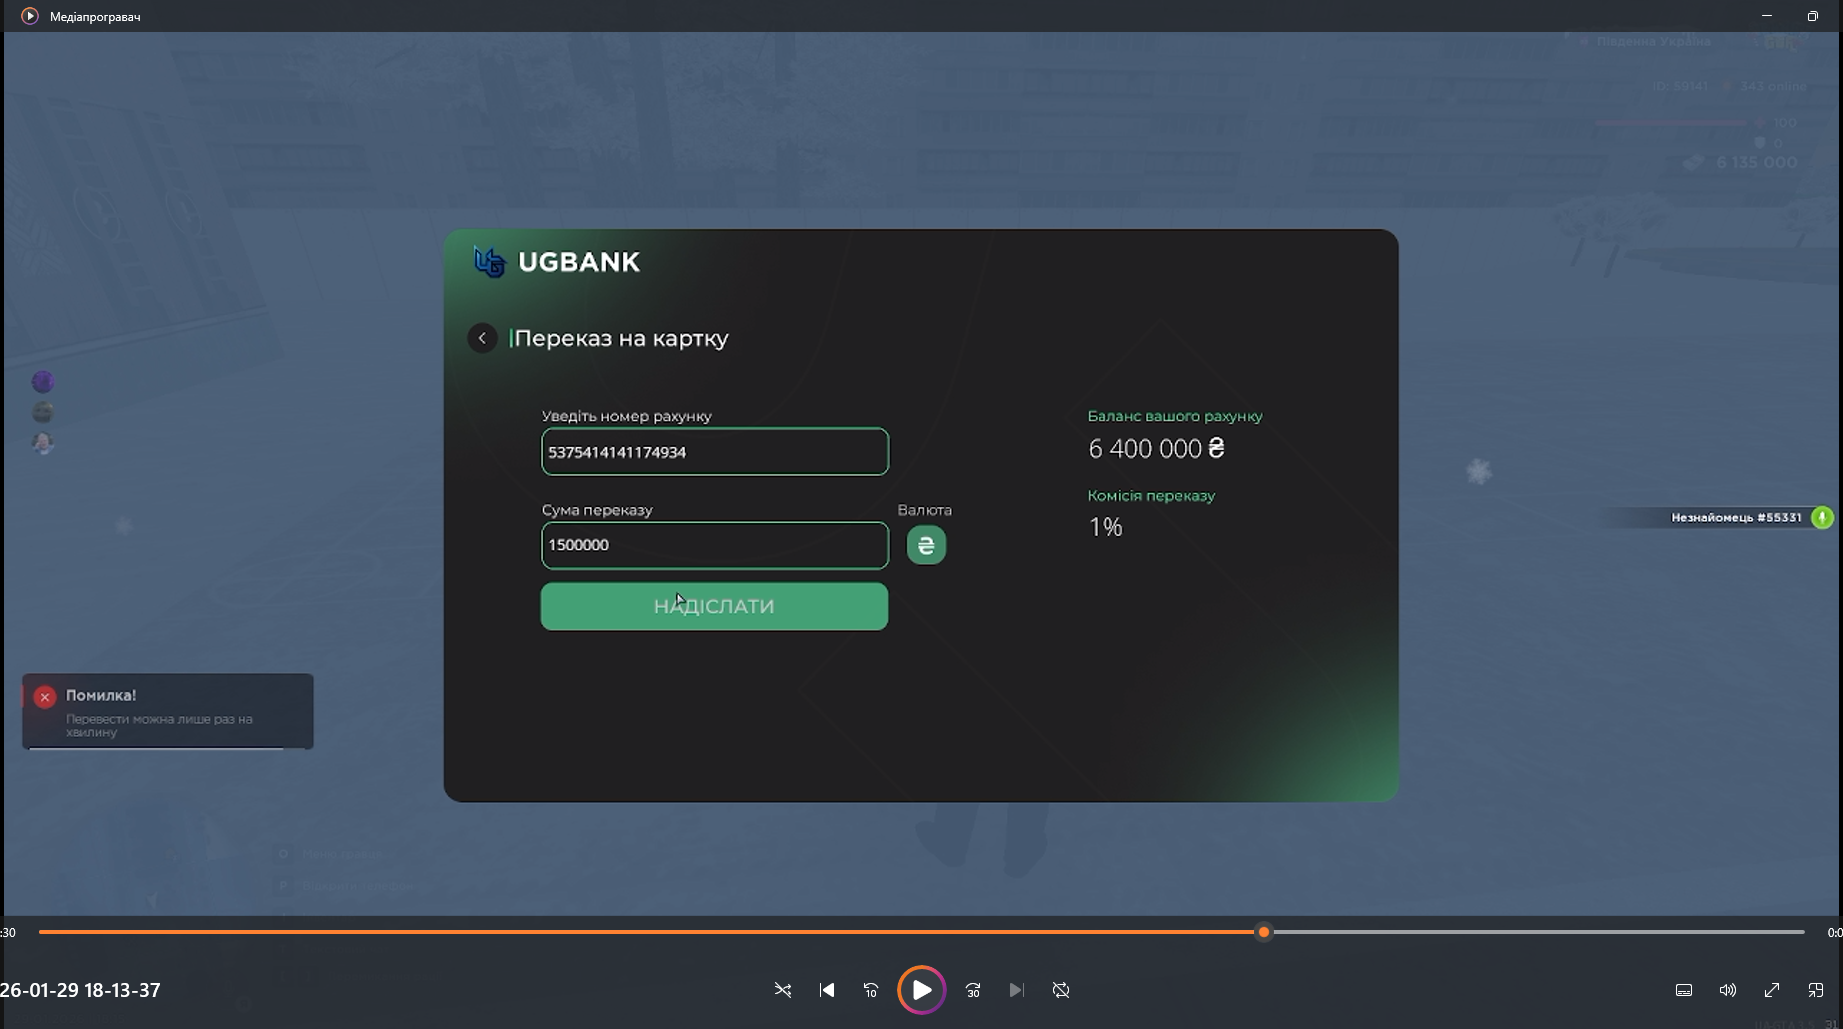Click the play button in media player
This screenshot has width=1843, height=1029.
[921, 990]
